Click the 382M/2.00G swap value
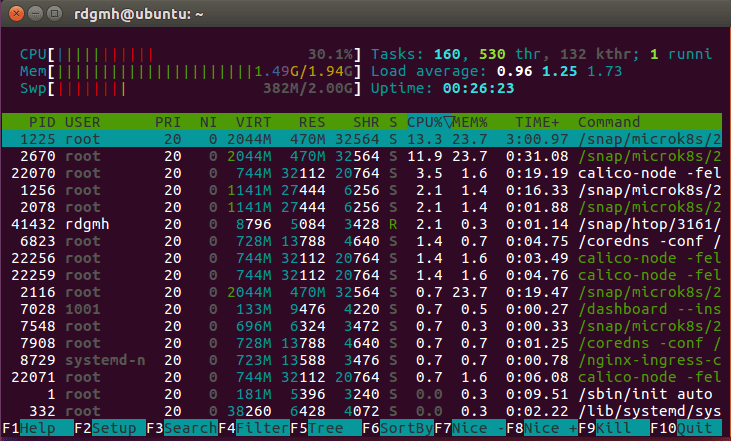This screenshot has width=731, height=441. (308, 89)
